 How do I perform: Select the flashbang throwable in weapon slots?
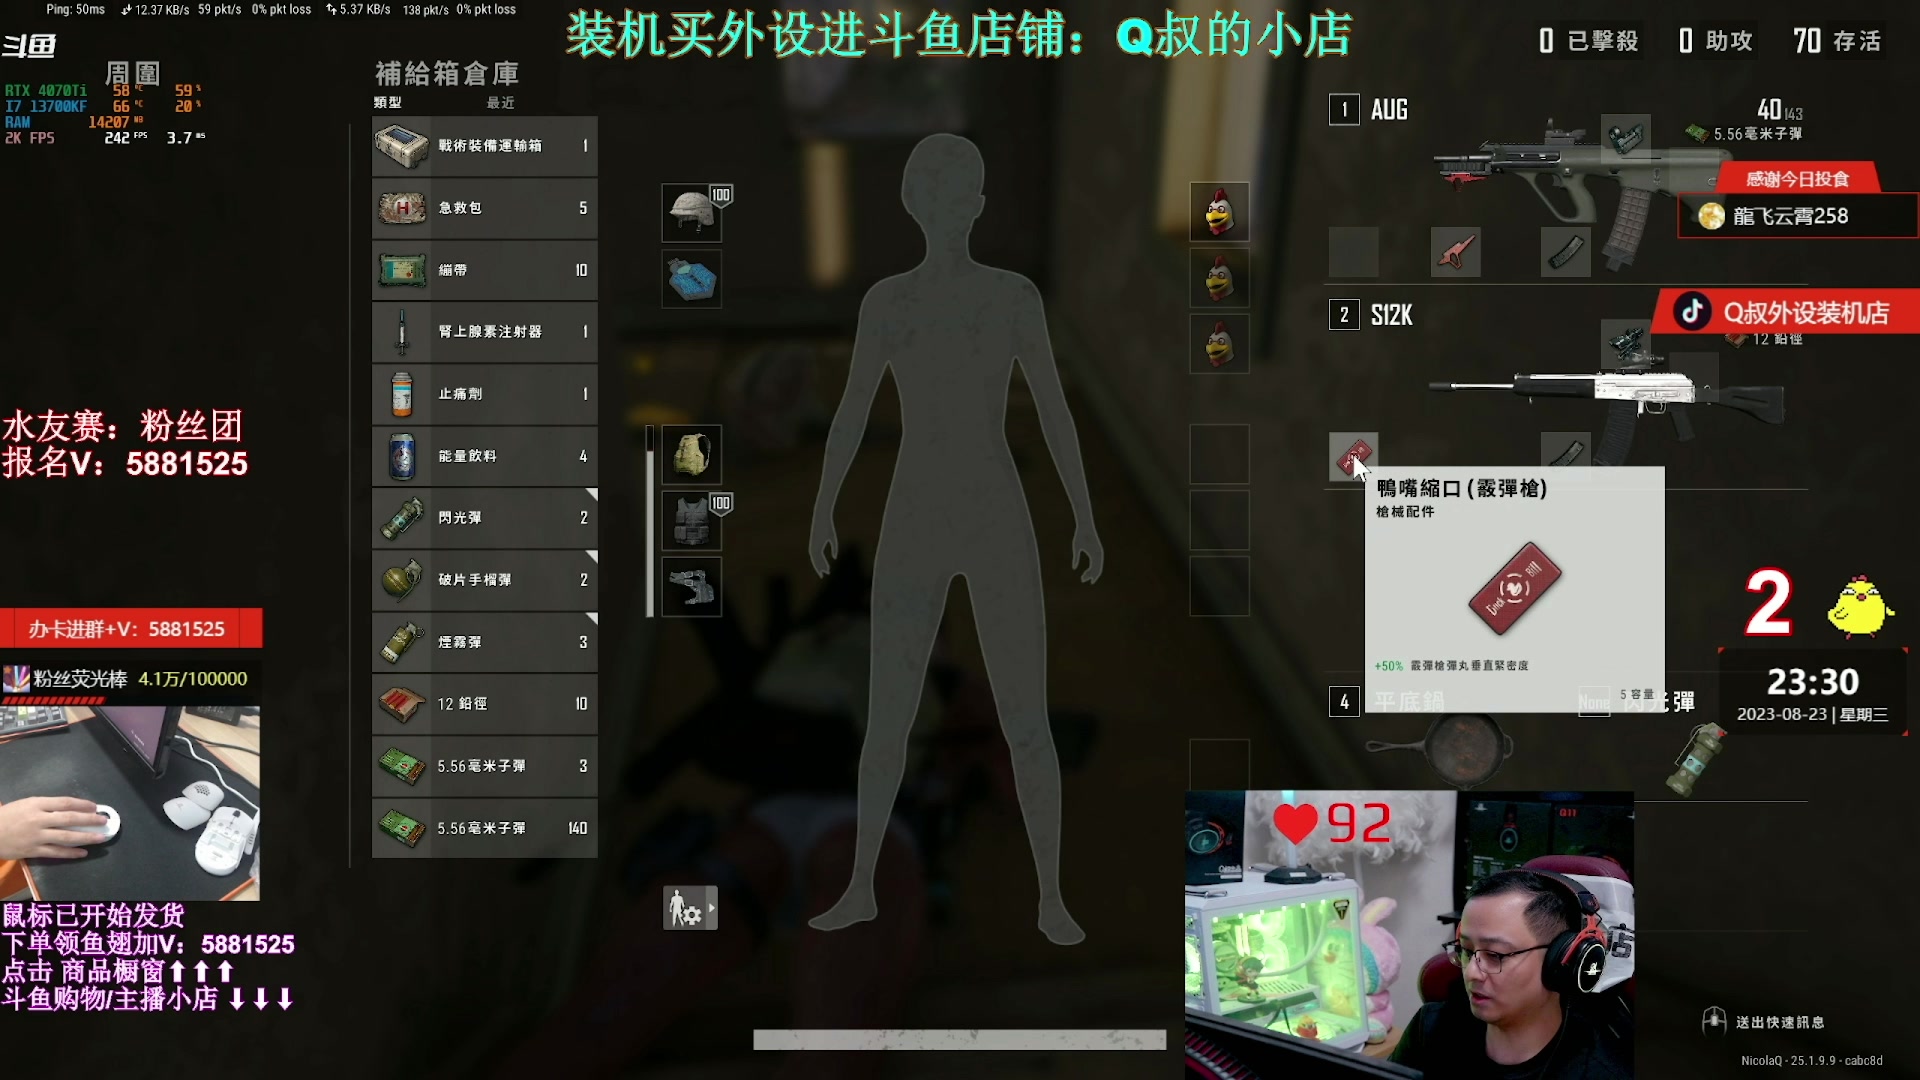tap(1695, 760)
